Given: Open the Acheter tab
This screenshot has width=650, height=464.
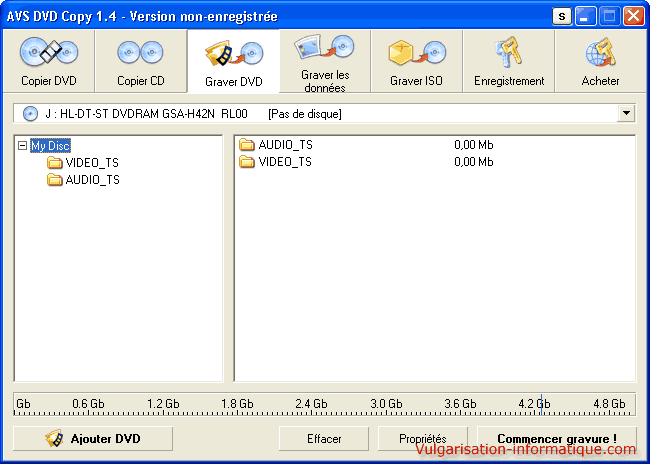Looking at the screenshot, I should tap(601, 61).
